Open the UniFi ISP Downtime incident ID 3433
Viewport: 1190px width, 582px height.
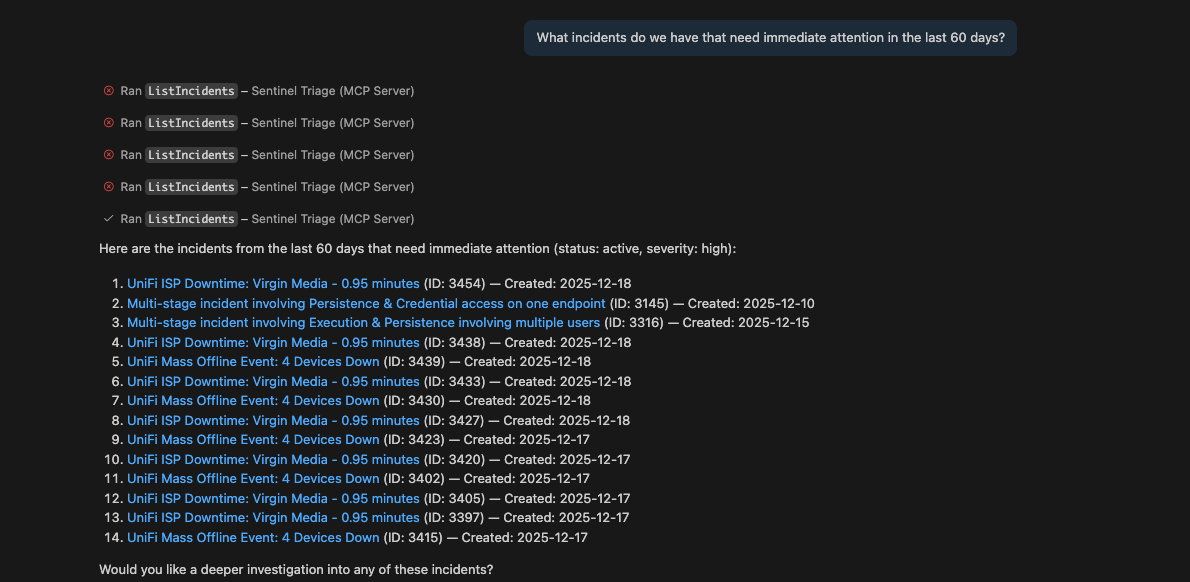(x=273, y=382)
